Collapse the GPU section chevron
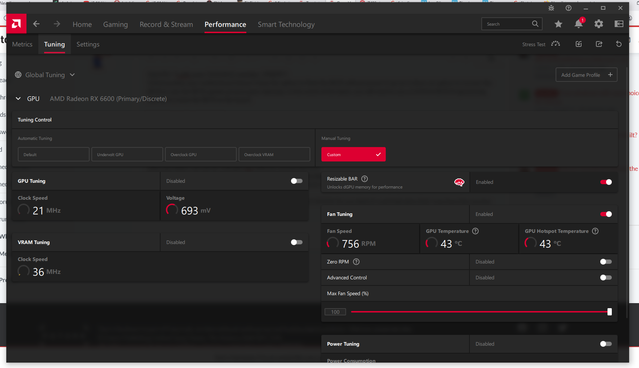 coord(18,99)
